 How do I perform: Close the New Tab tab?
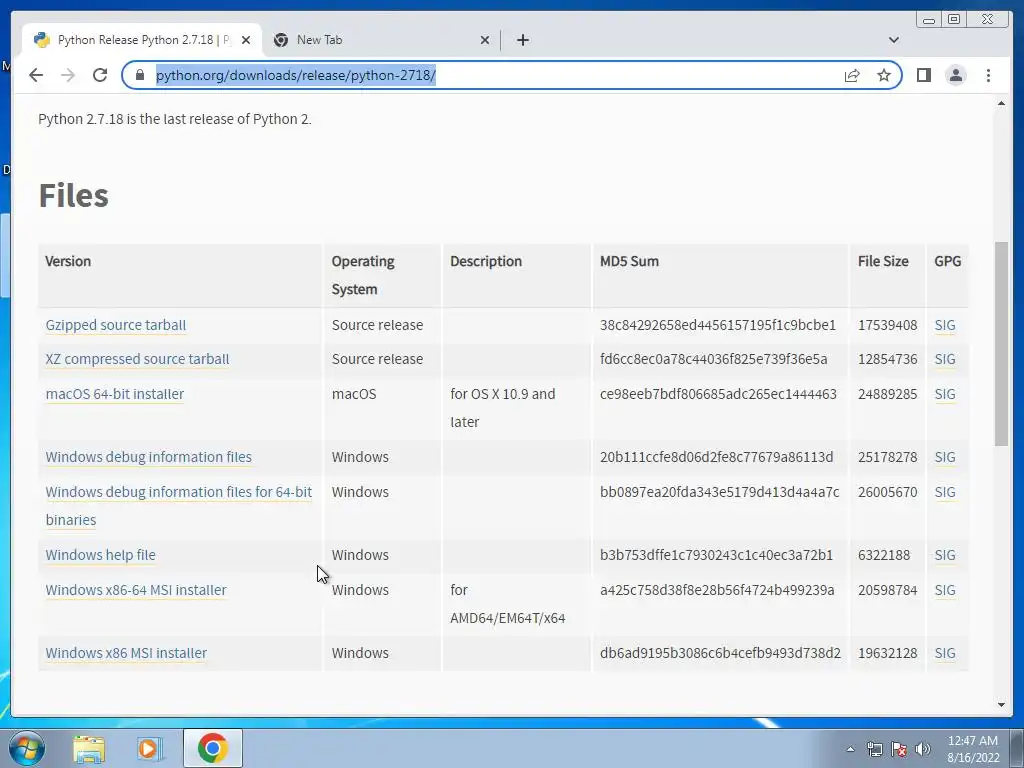(485, 40)
